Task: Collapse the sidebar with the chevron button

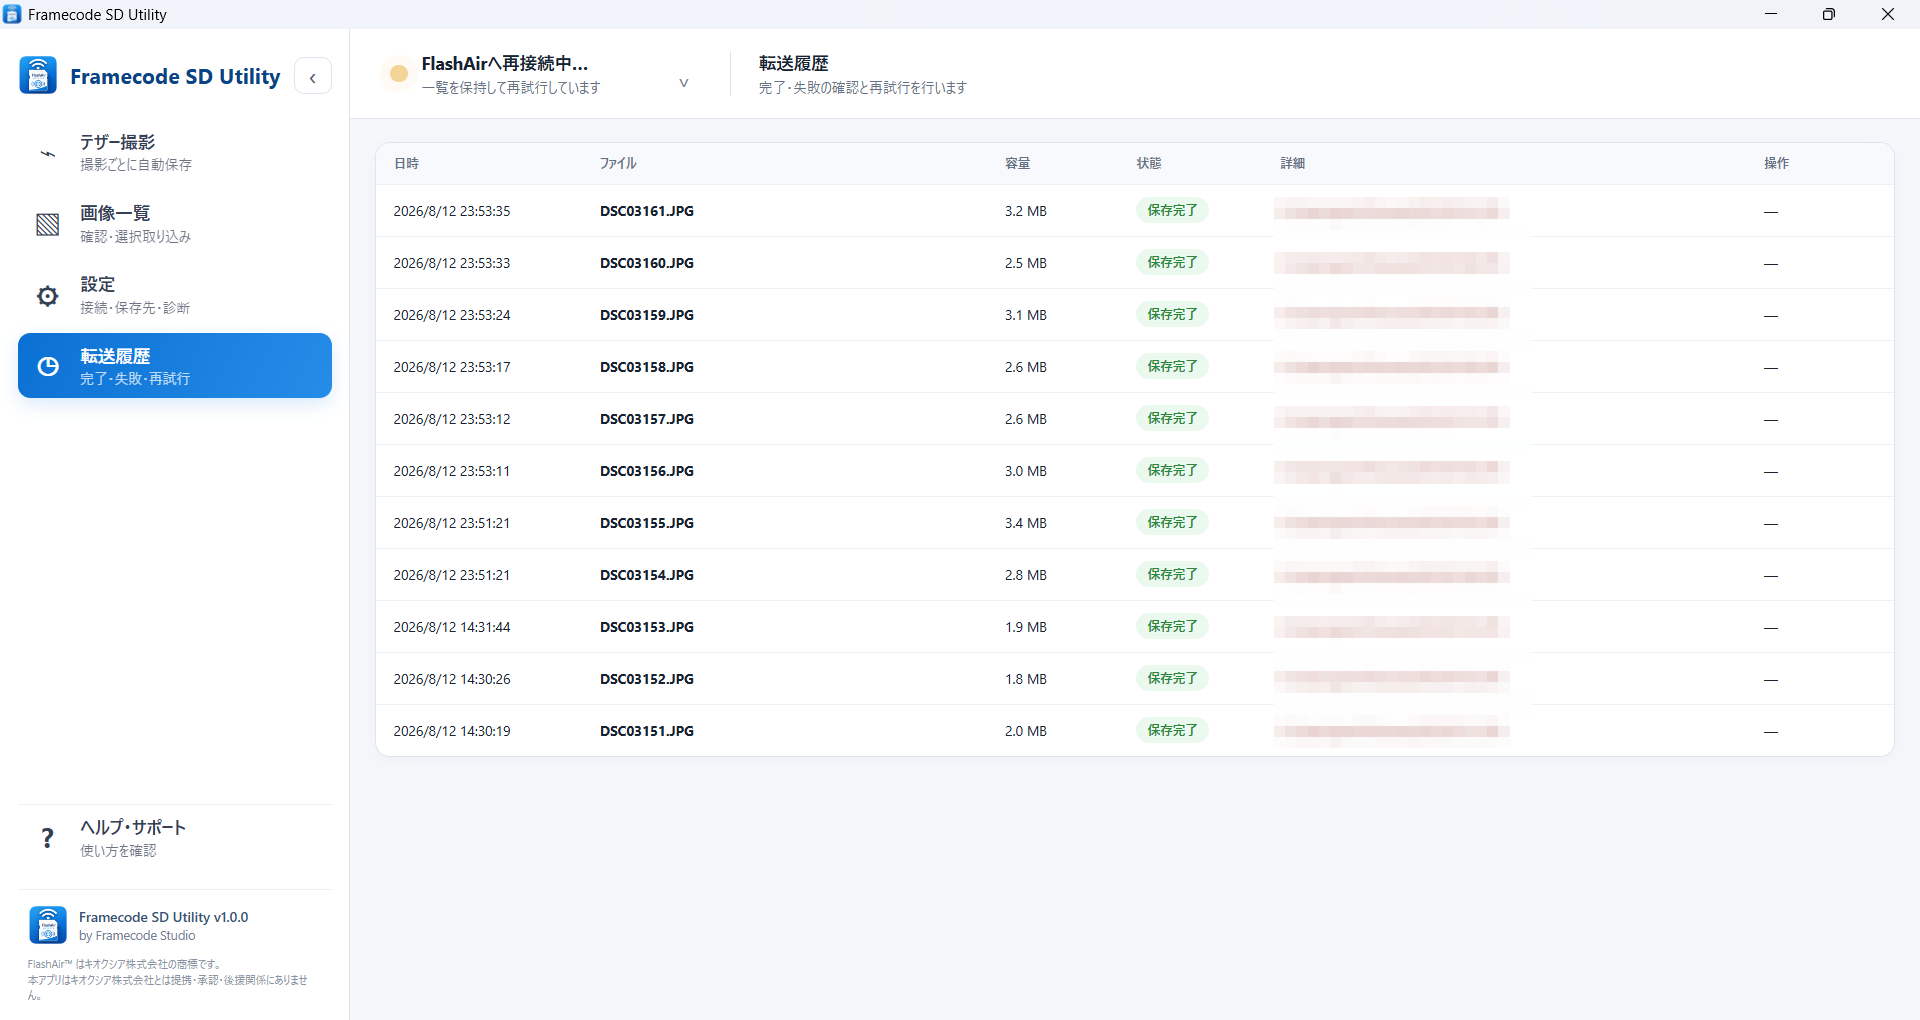Action: (x=313, y=77)
